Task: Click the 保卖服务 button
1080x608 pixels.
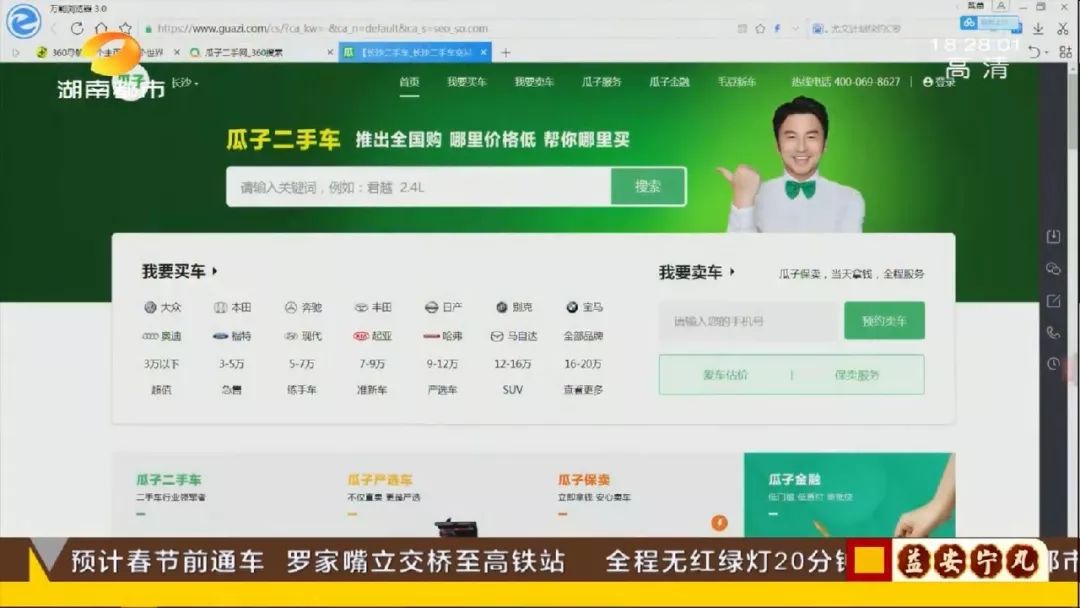Action: (857, 375)
